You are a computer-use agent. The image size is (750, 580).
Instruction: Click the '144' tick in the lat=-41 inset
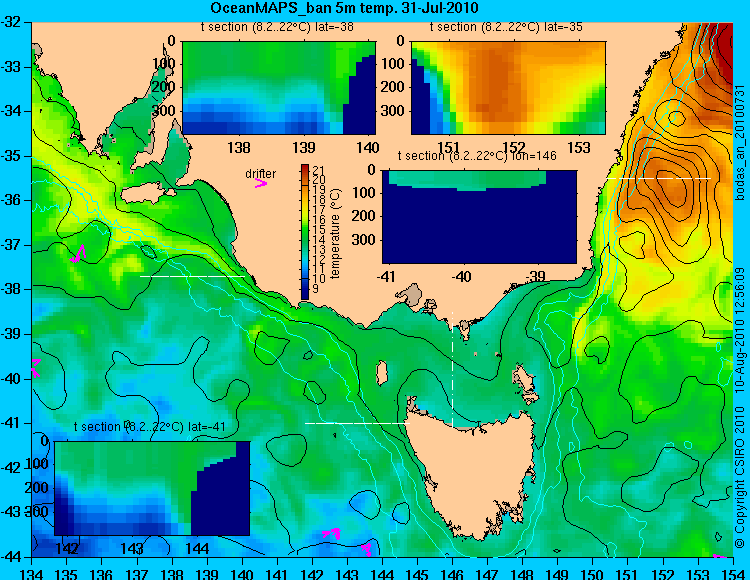click(x=197, y=548)
